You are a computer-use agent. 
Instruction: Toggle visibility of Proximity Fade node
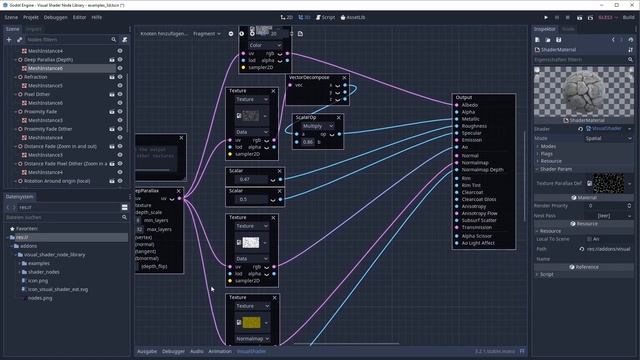tap(120, 111)
